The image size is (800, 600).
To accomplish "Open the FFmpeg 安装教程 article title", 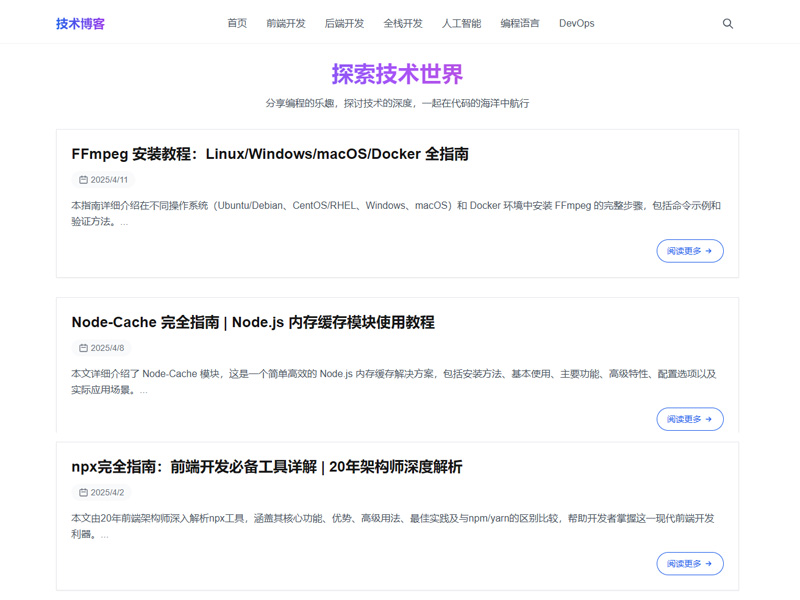I will coord(270,154).
